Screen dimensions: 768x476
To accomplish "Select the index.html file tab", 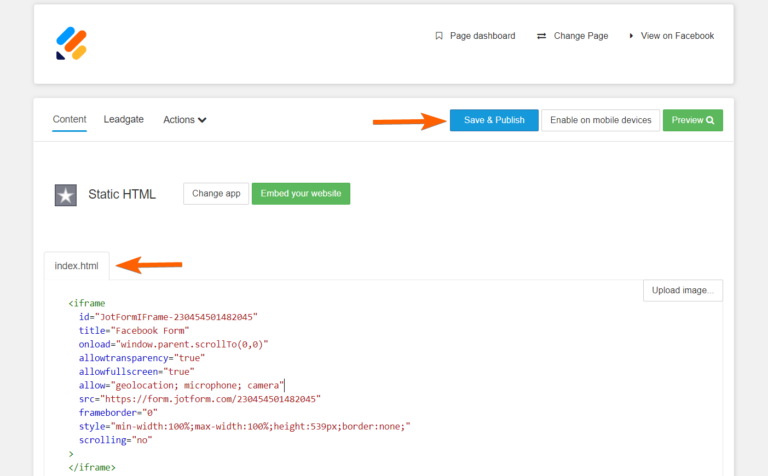I will coord(77,266).
